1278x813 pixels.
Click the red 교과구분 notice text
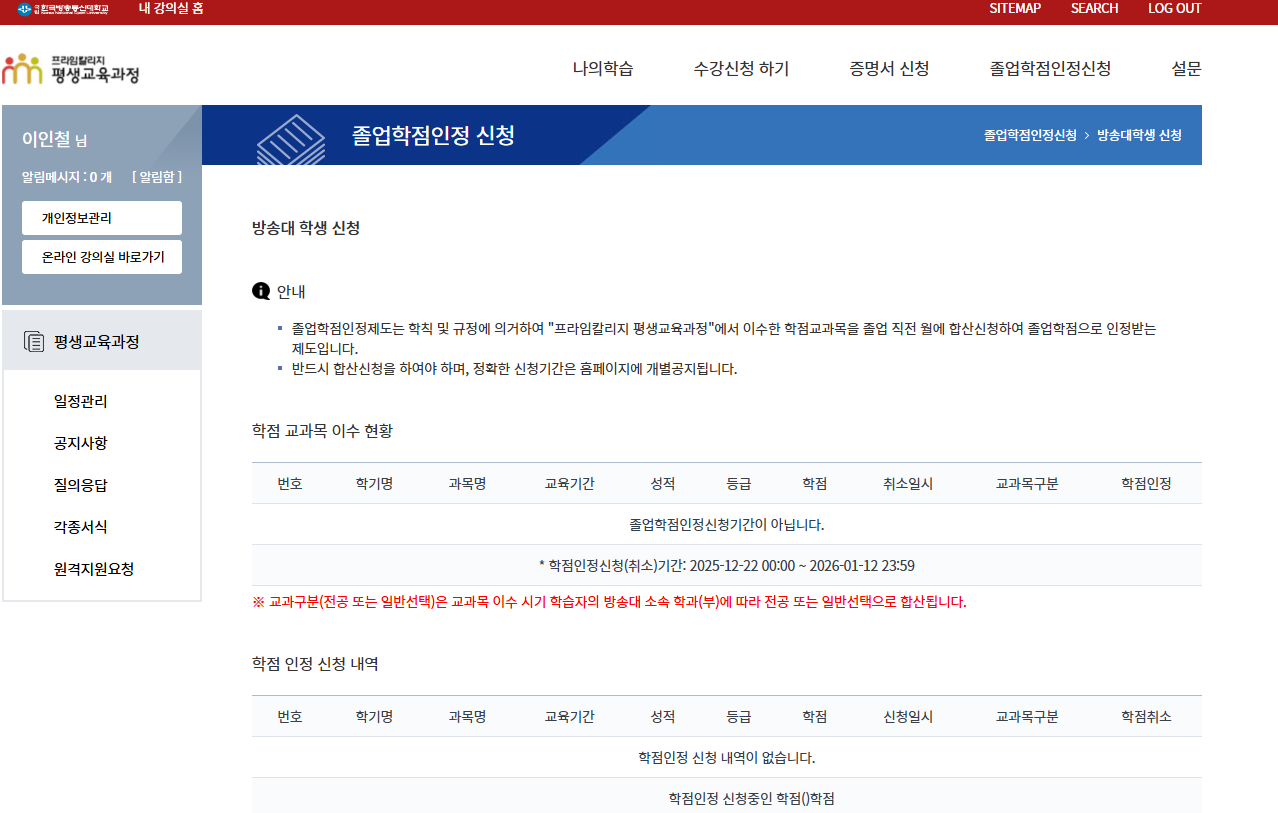610,602
